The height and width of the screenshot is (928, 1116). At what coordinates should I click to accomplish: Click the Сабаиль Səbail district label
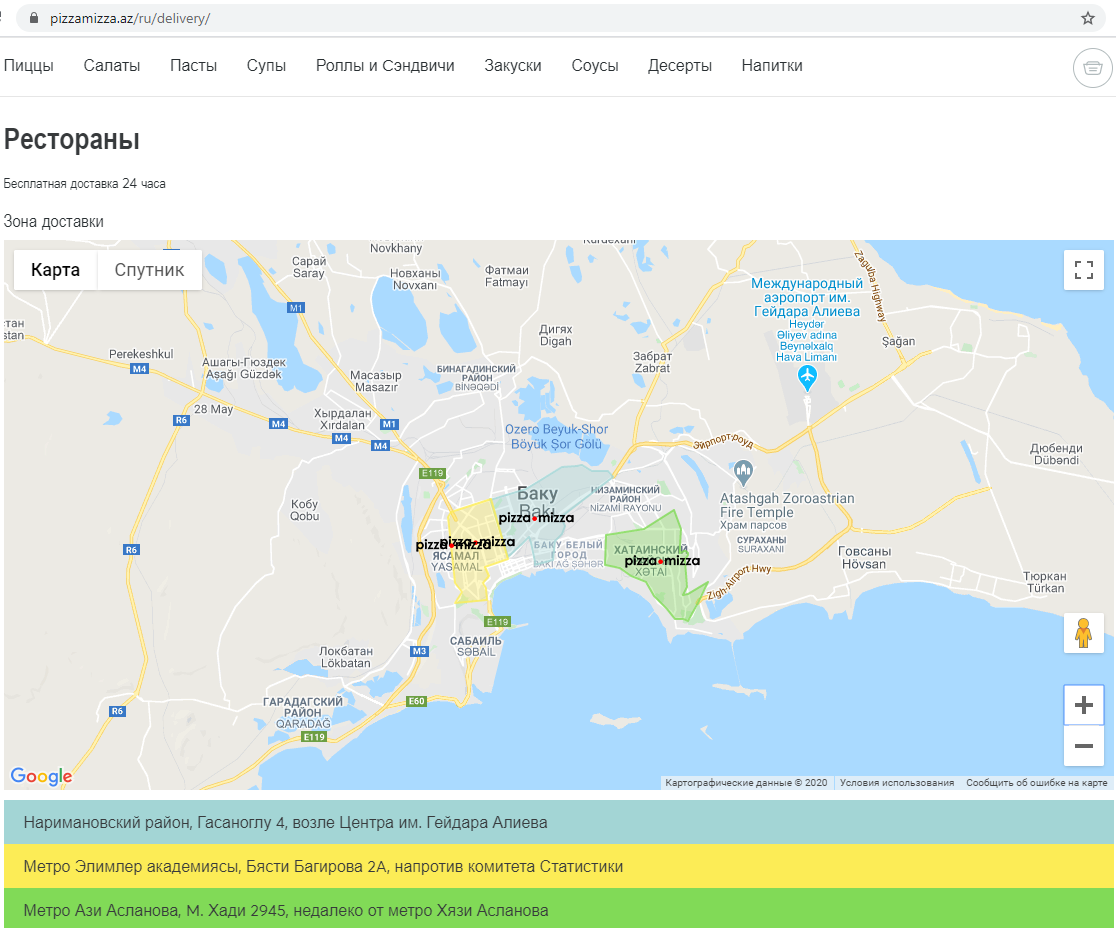[x=476, y=646]
